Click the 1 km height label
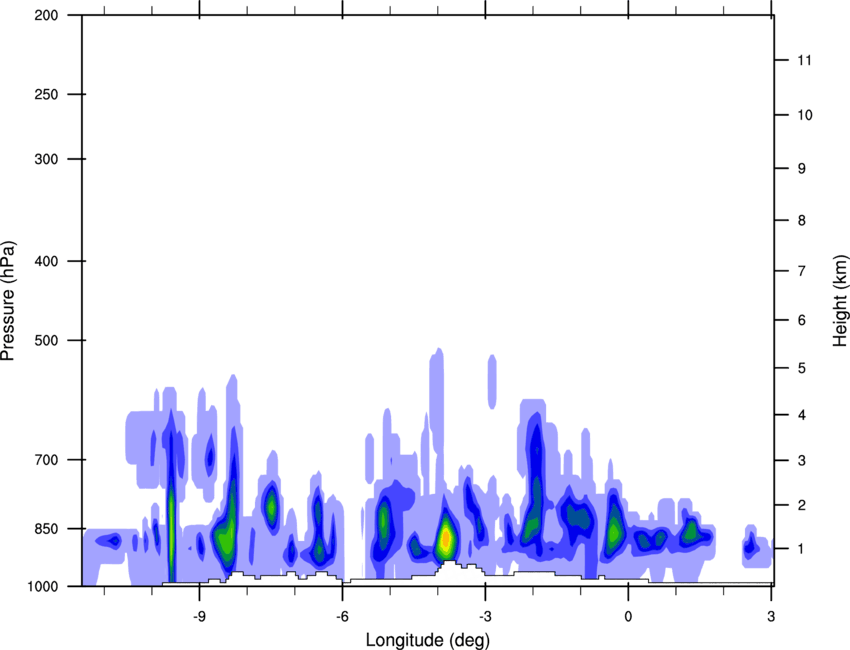 (x=802, y=549)
